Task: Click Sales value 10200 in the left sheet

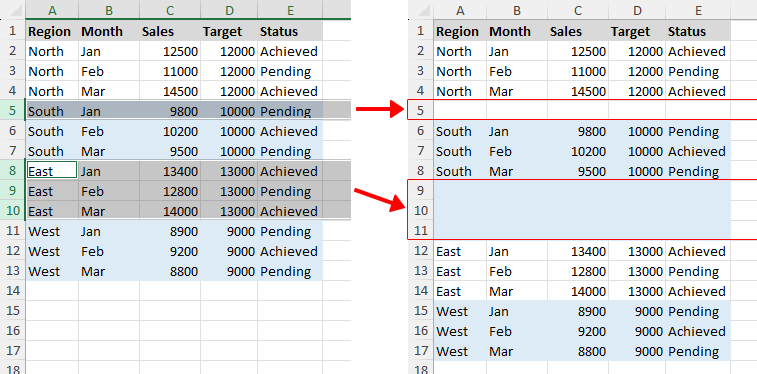Action: (170, 131)
